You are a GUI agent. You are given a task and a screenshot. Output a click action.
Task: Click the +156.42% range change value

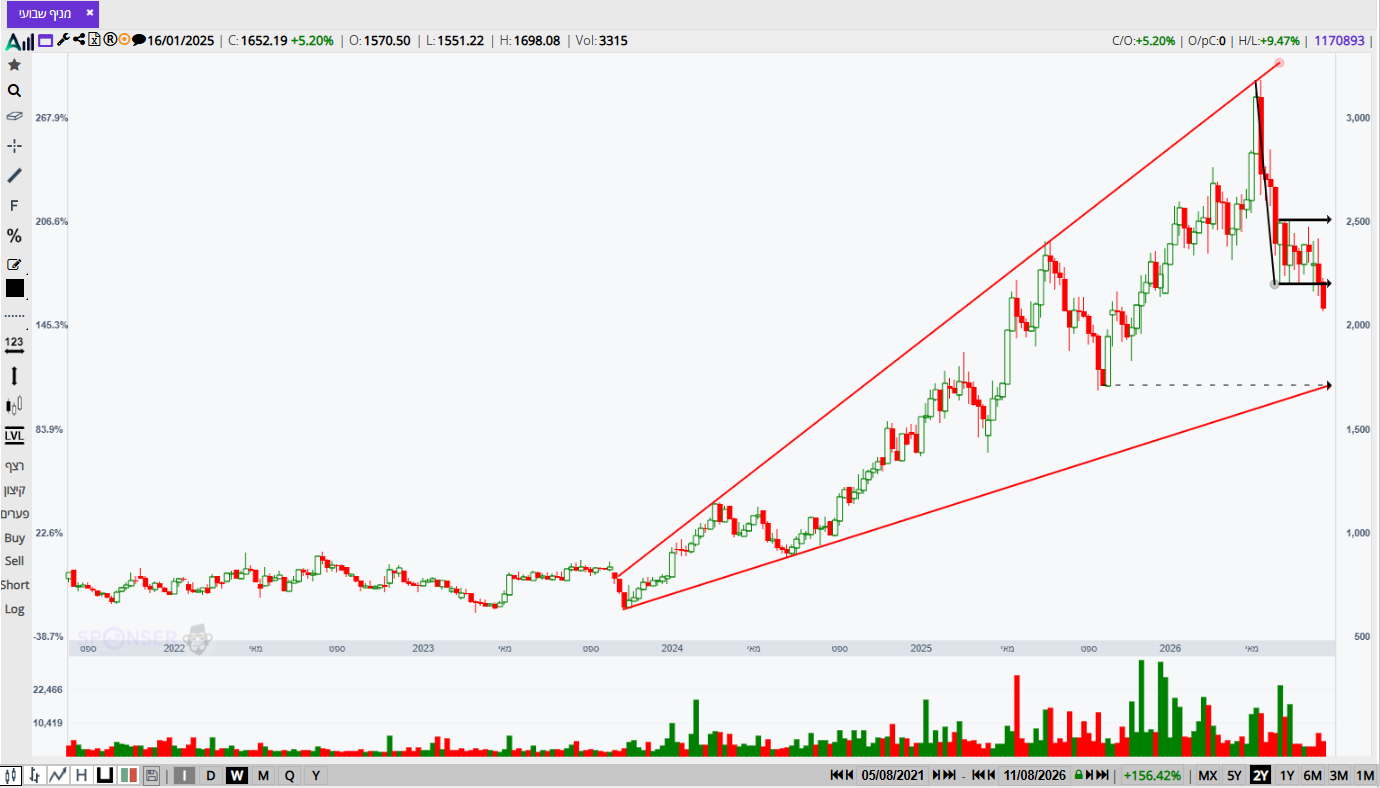pos(1152,775)
